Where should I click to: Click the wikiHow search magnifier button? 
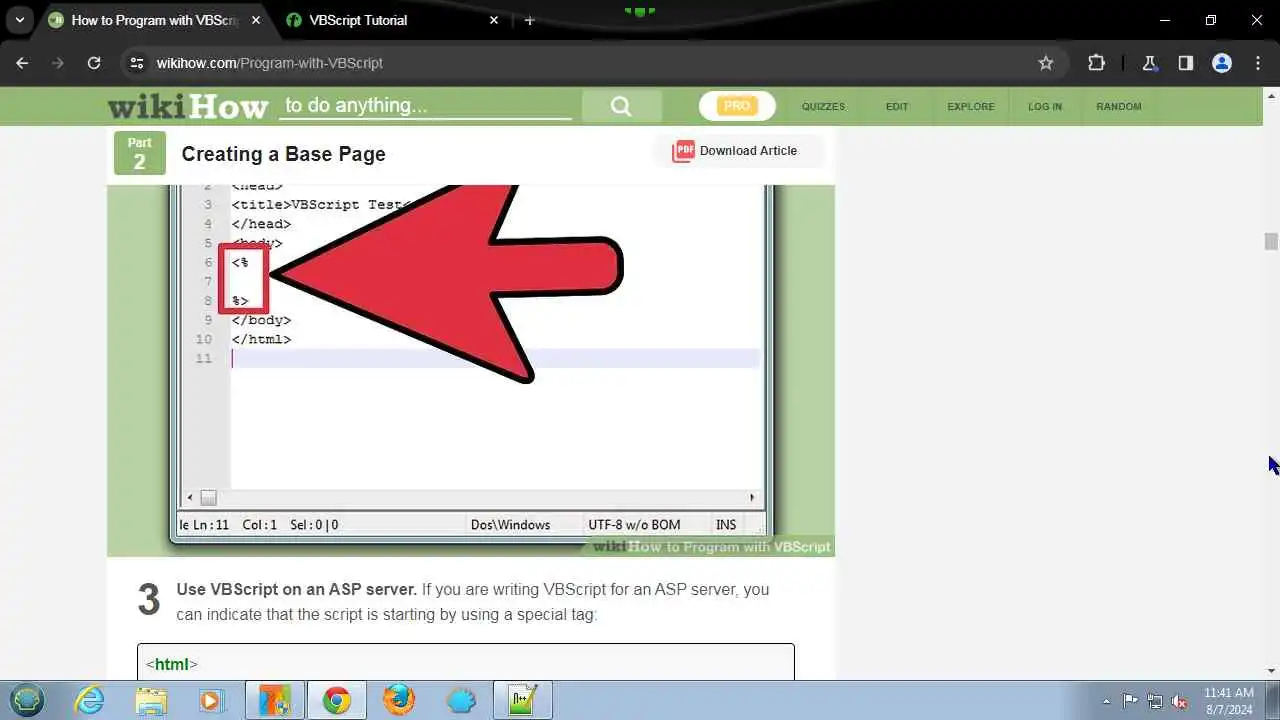tap(621, 106)
